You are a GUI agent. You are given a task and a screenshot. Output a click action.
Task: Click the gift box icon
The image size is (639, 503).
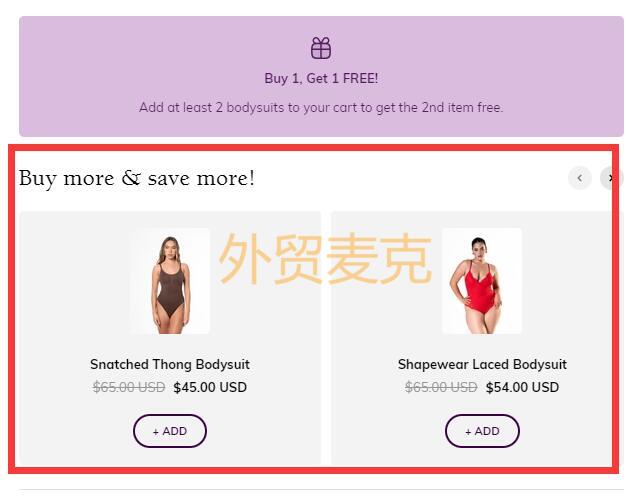click(x=321, y=48)
